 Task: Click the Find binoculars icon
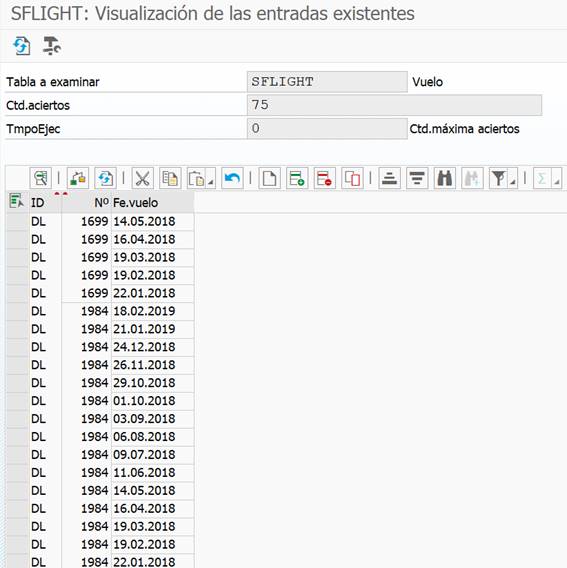[445, 178]
